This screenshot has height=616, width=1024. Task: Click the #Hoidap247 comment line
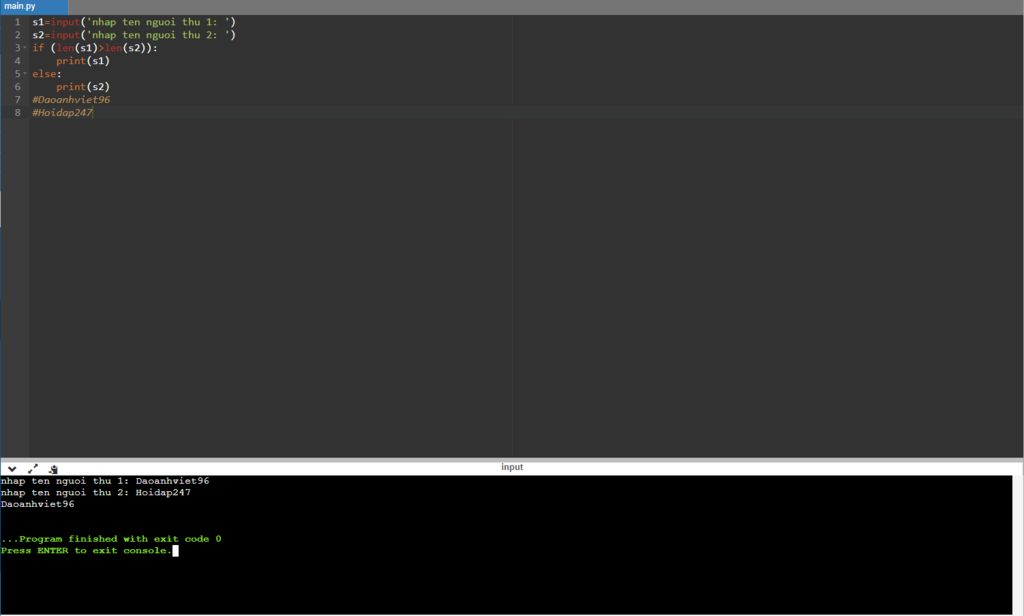62,113
